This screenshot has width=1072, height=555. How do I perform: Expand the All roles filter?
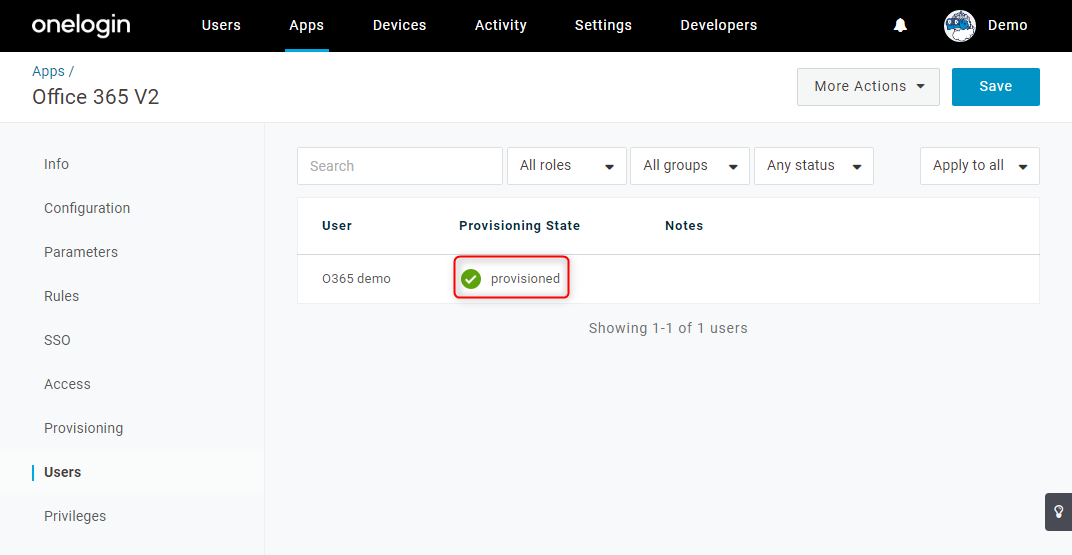(x=567, y=166)
